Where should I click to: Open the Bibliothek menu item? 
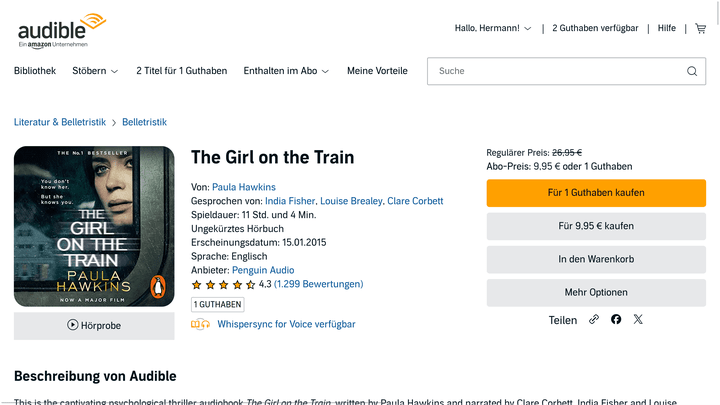point(35,71)
